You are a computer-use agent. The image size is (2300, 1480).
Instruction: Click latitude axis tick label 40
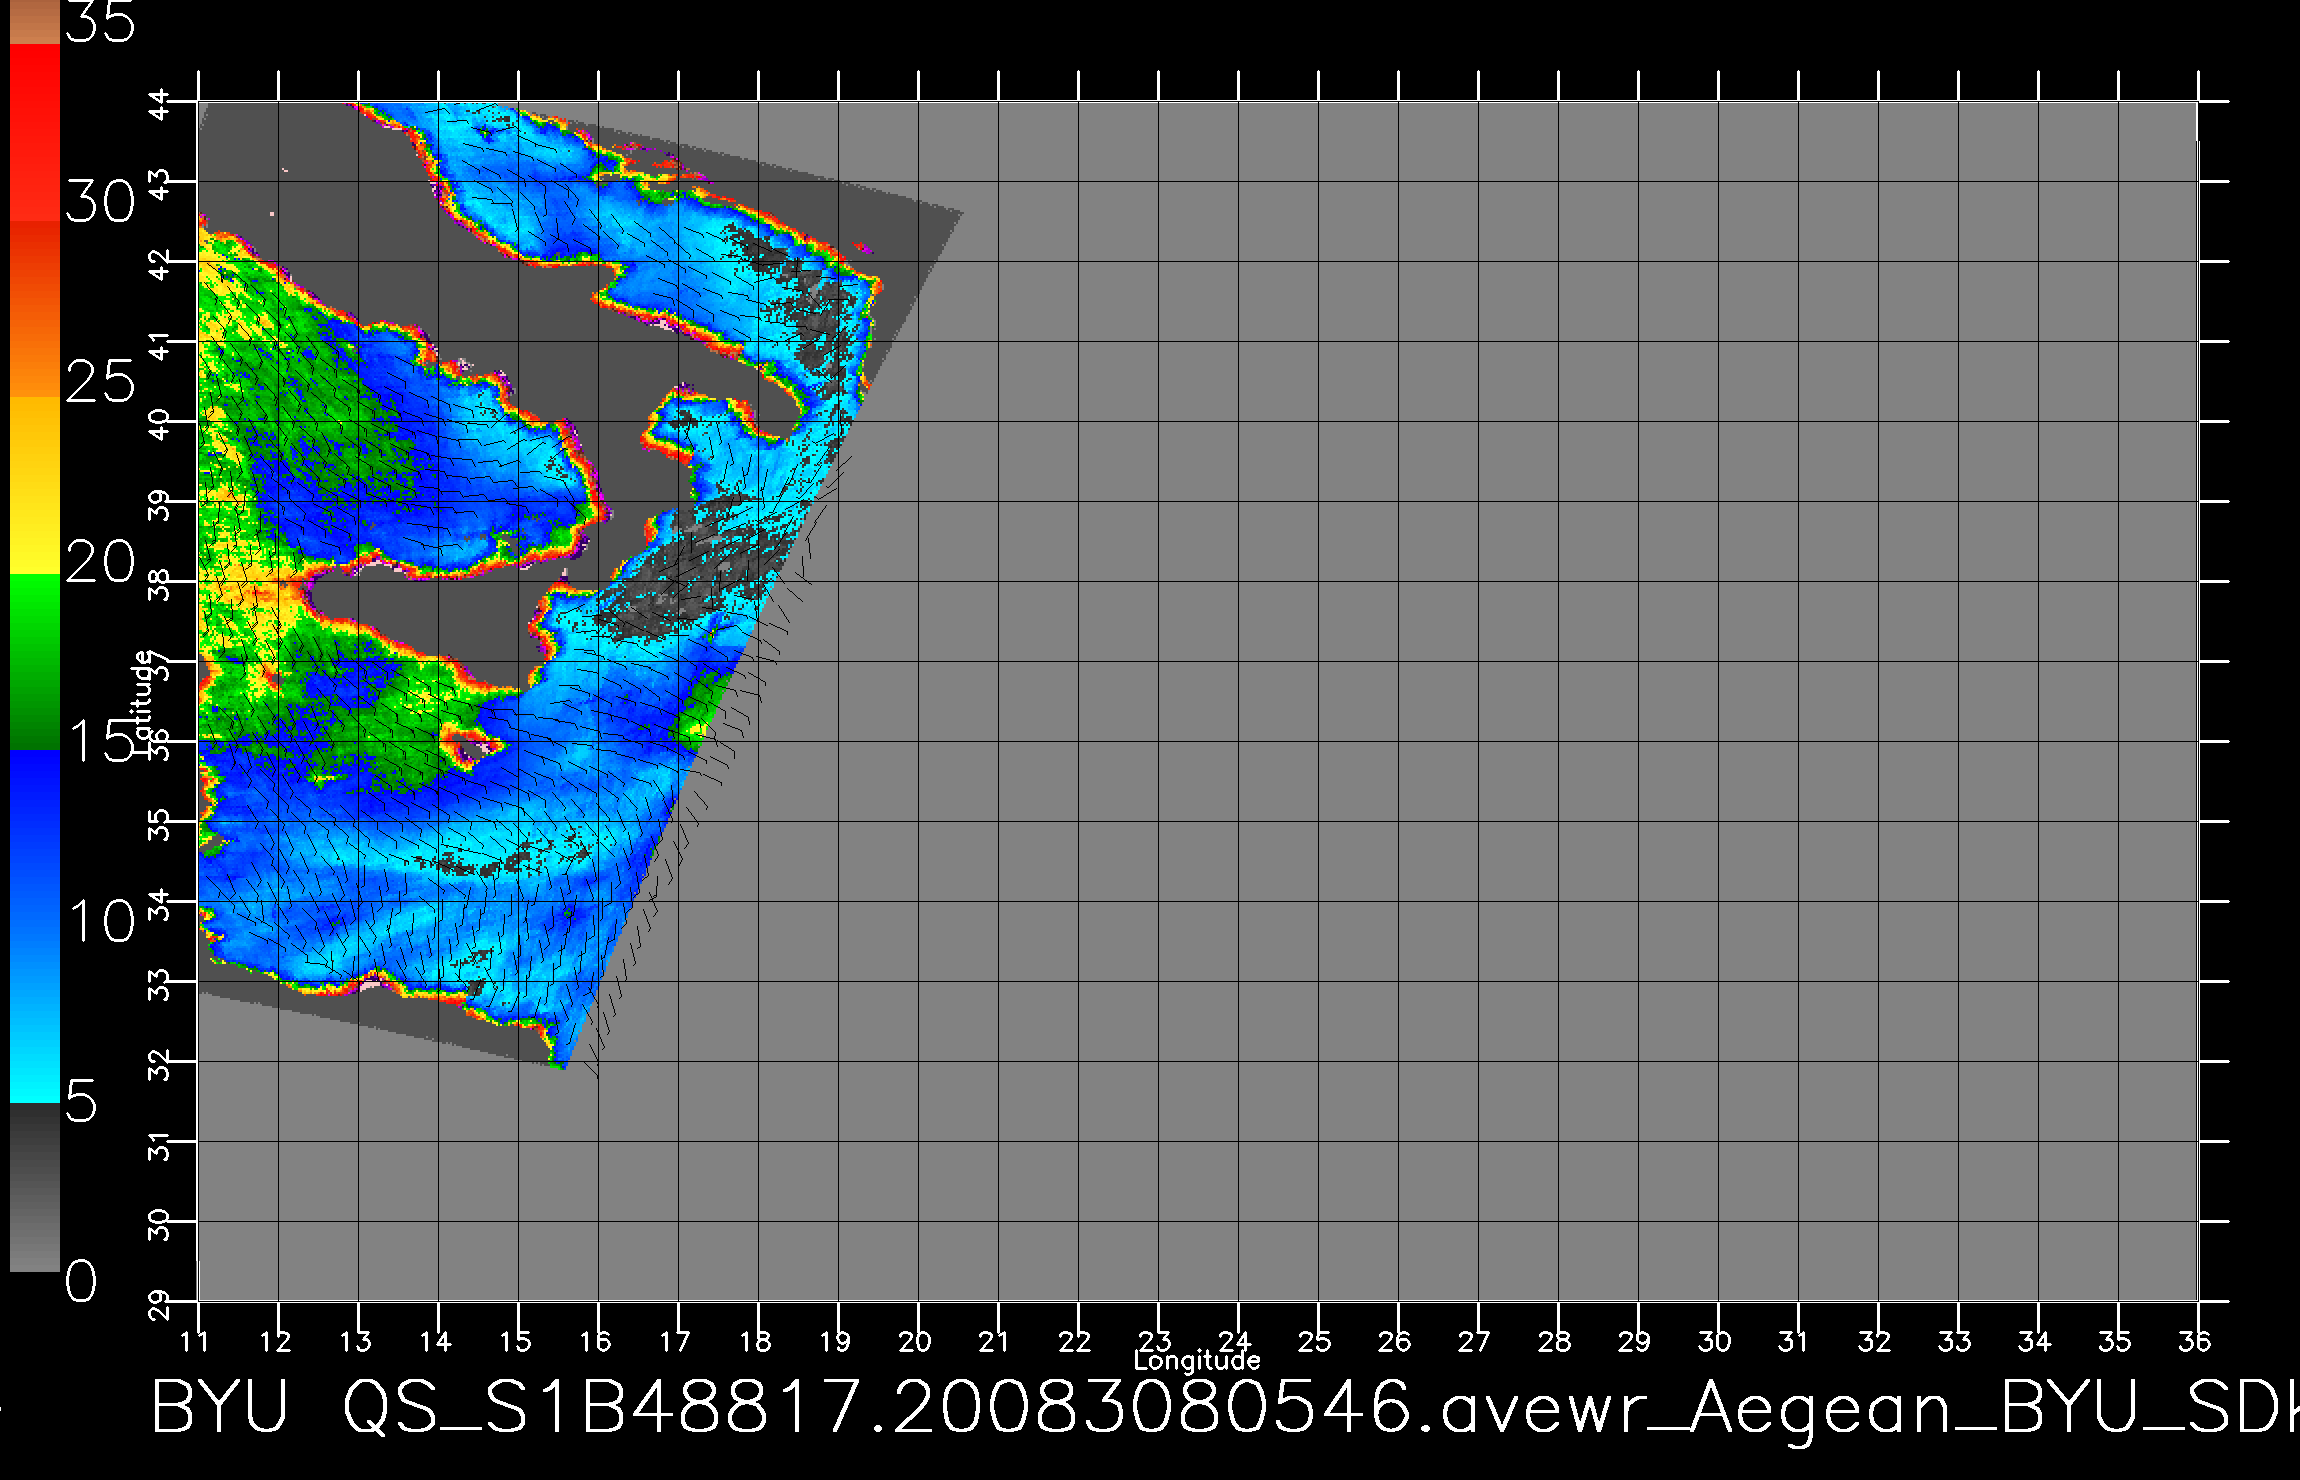pyautogui.click(x=161, y=424)
